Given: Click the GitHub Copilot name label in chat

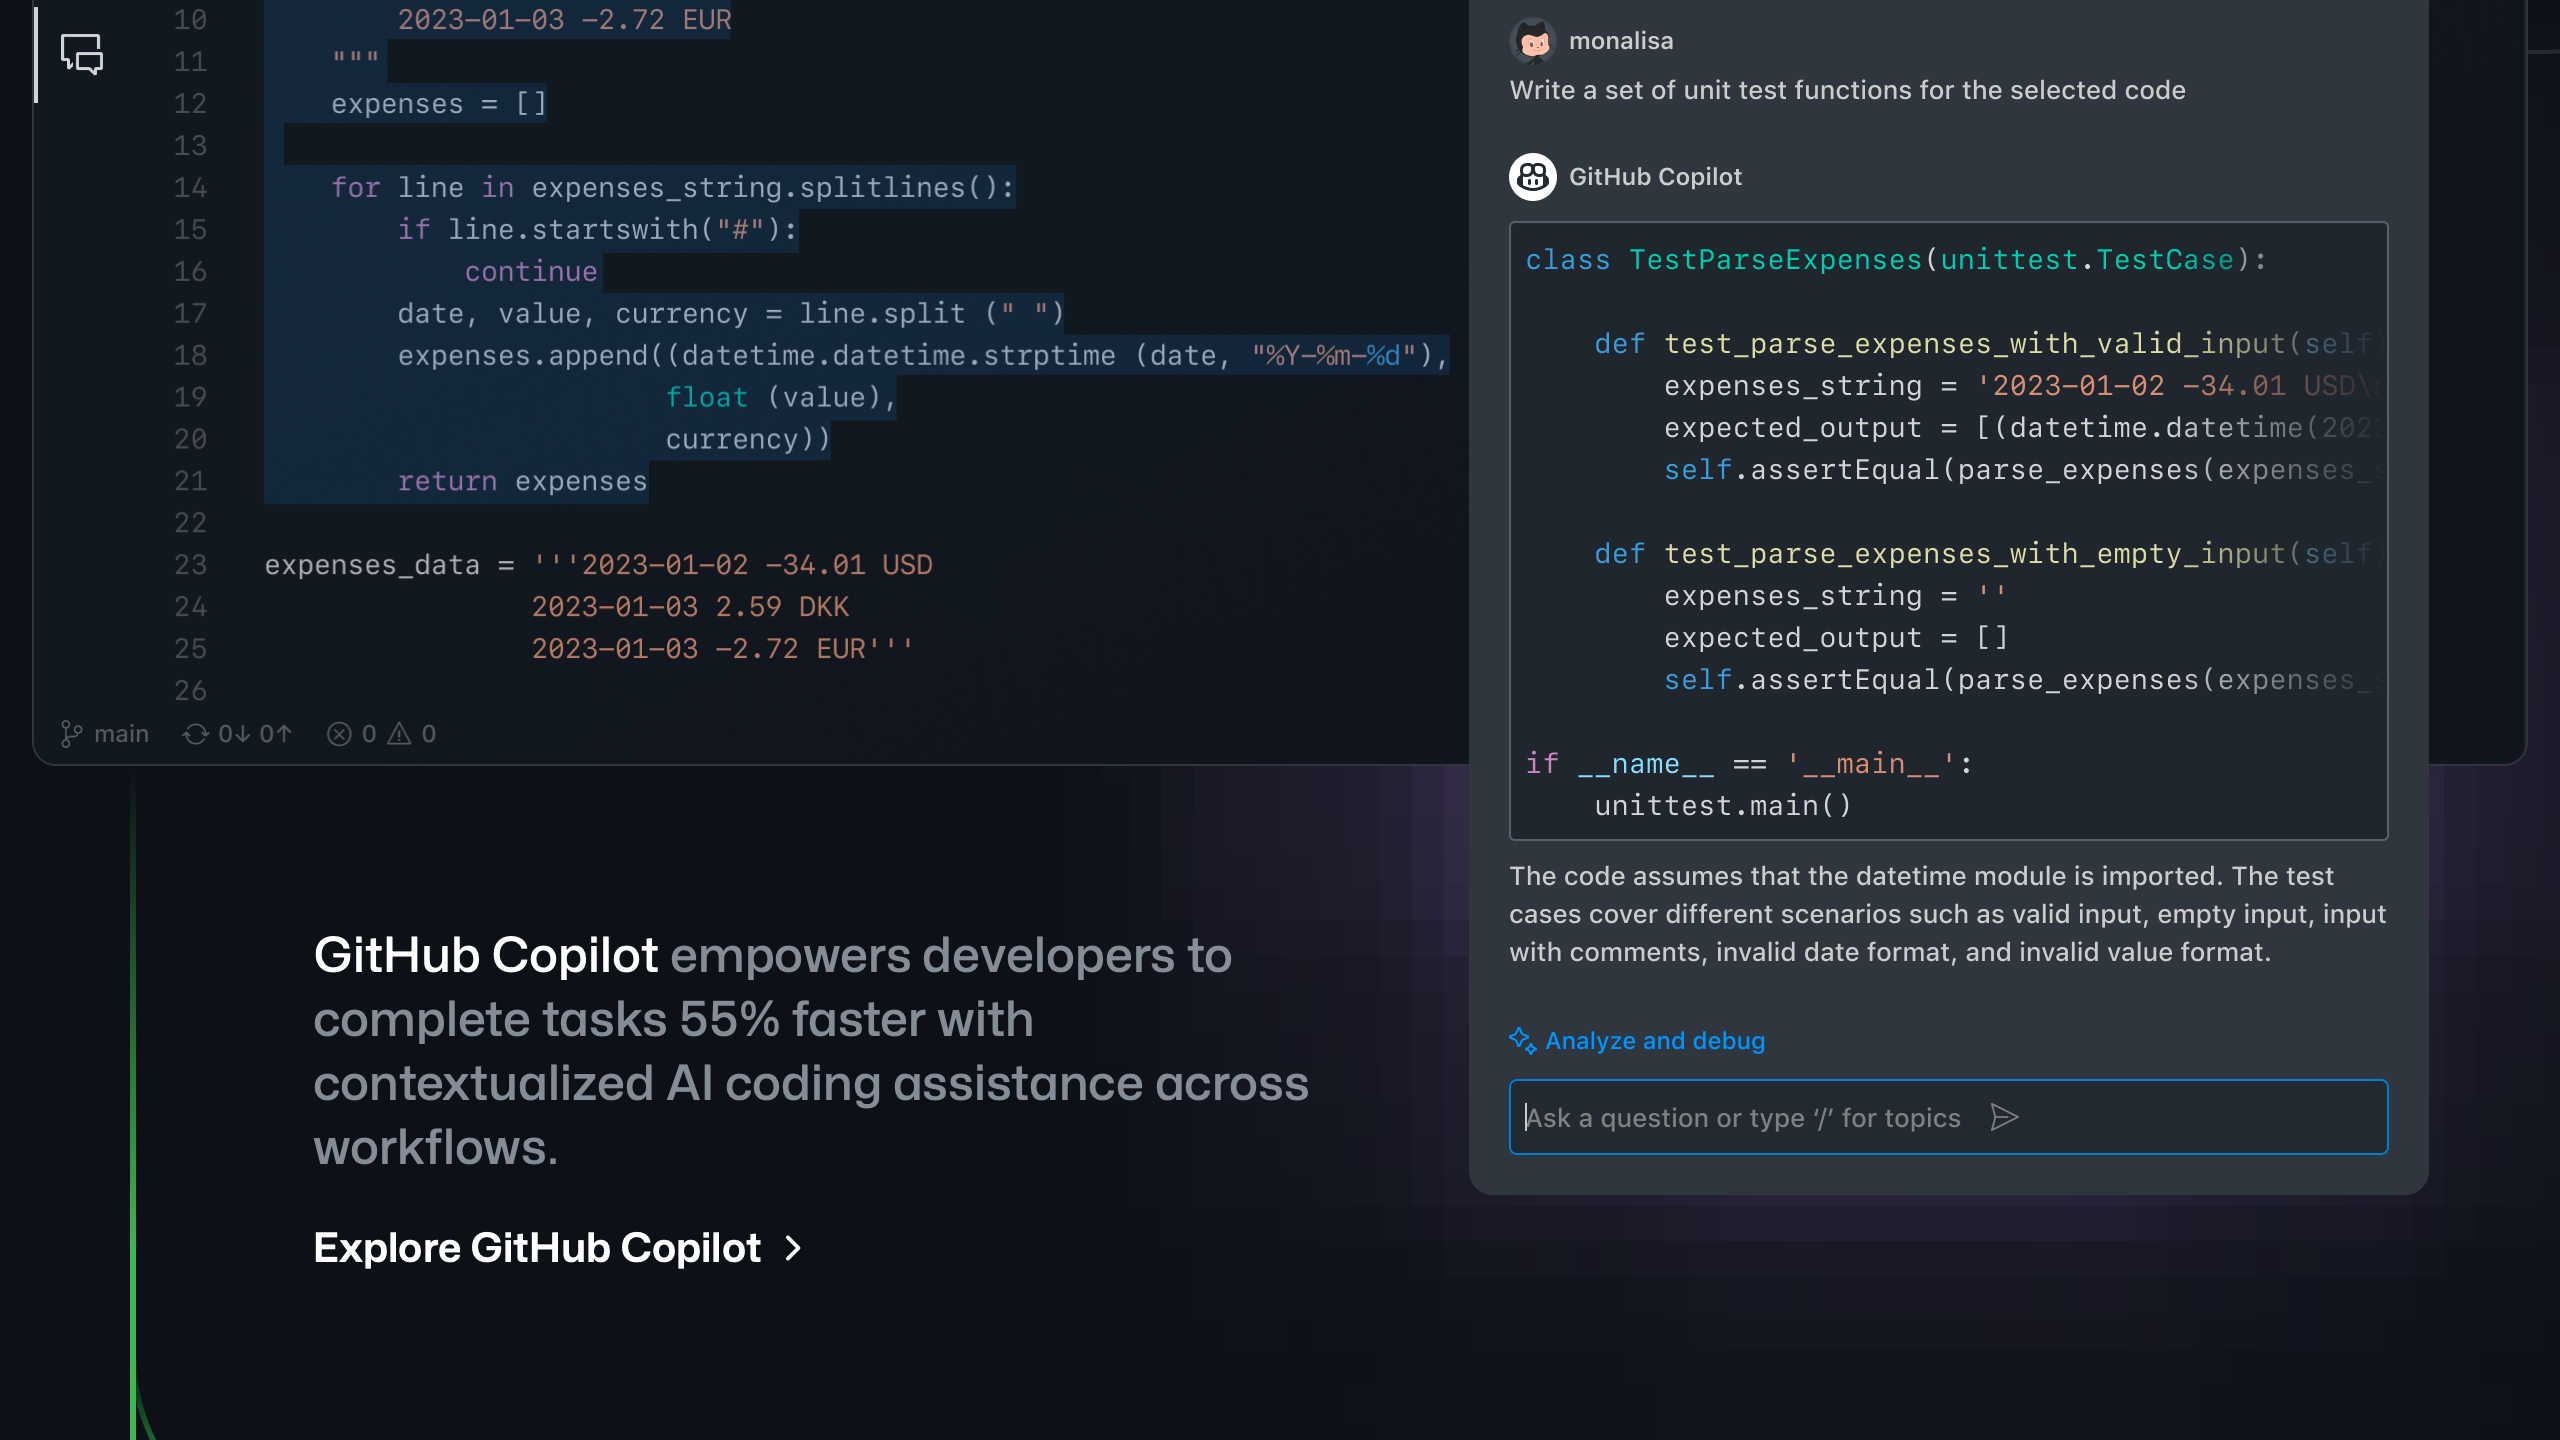Looking at the screenshot, I should pos(1655,177).
